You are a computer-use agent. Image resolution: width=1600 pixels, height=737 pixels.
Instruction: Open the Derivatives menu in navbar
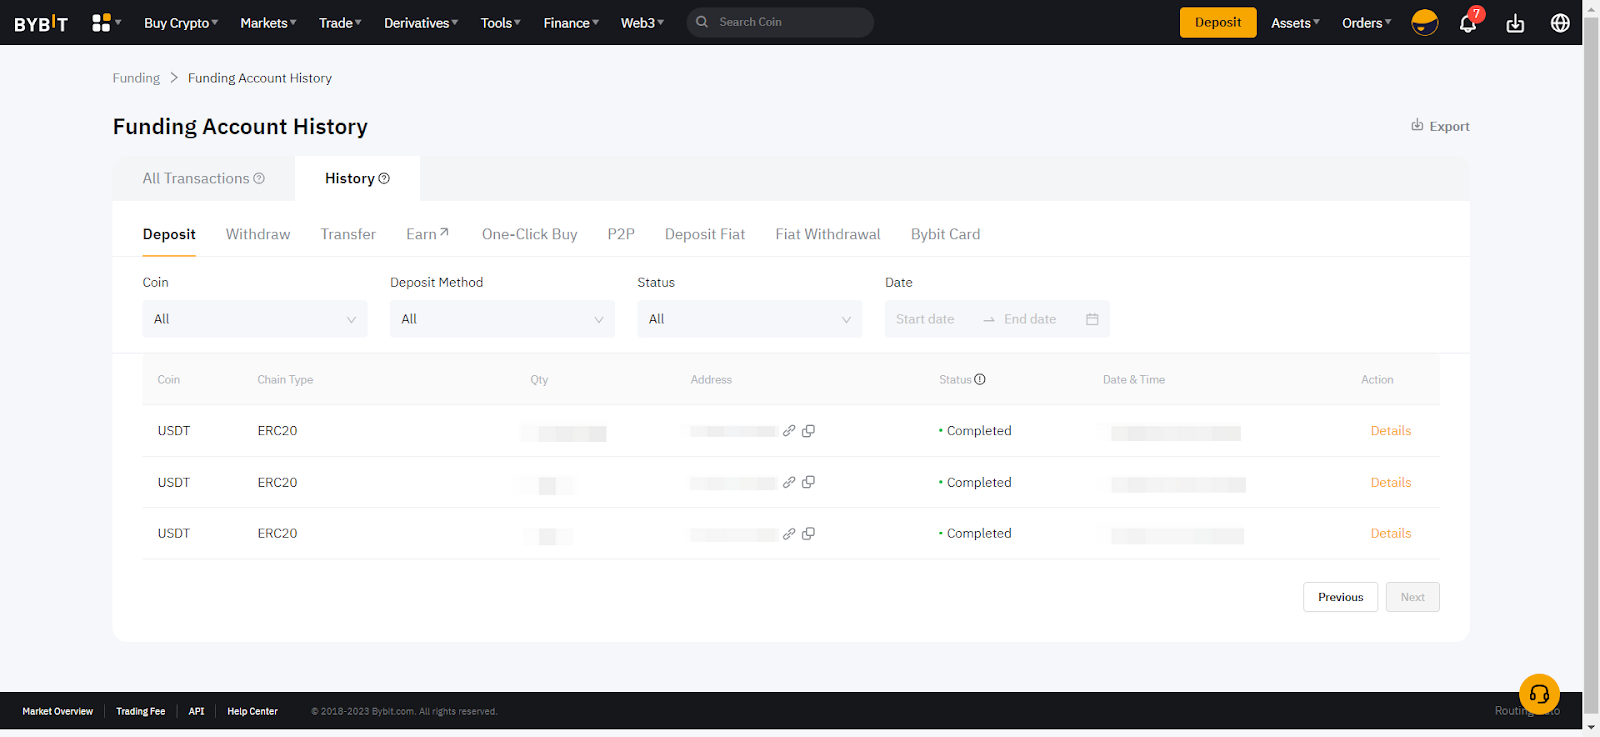coord(420,23)
